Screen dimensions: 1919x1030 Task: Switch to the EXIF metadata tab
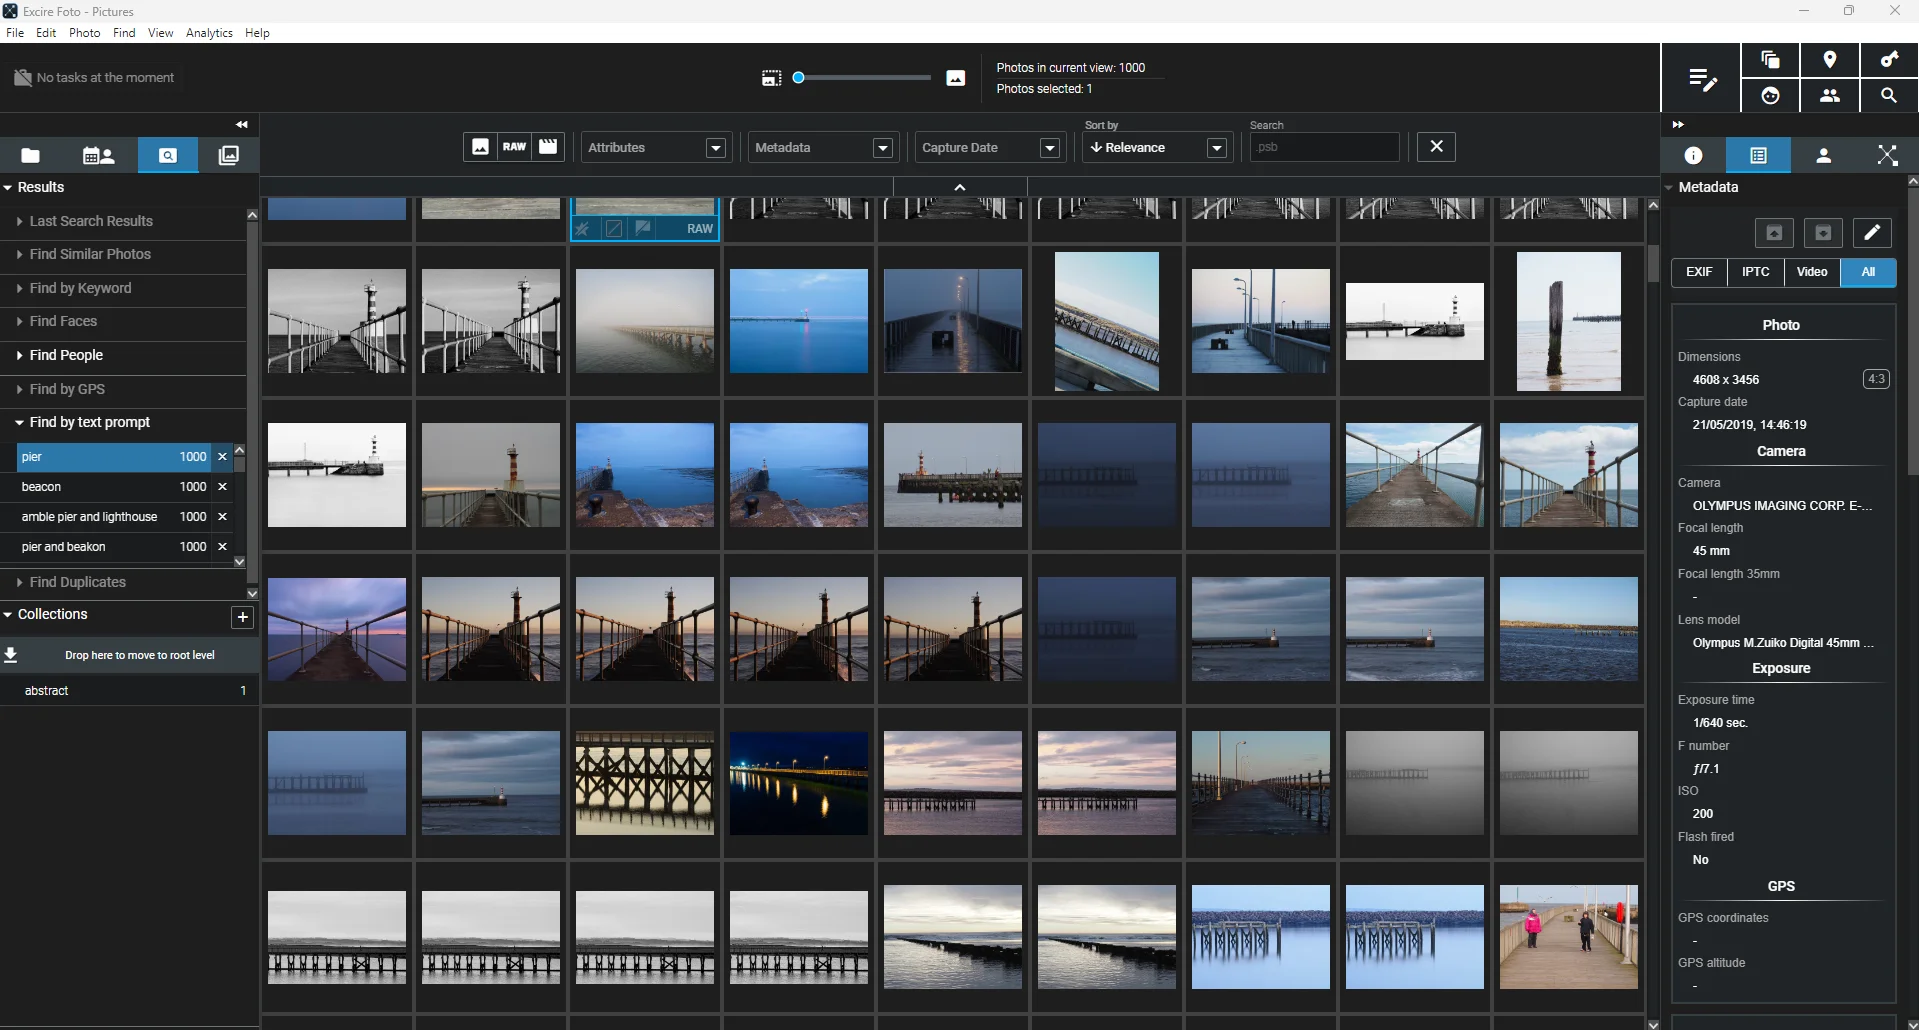pos(1698,272)
